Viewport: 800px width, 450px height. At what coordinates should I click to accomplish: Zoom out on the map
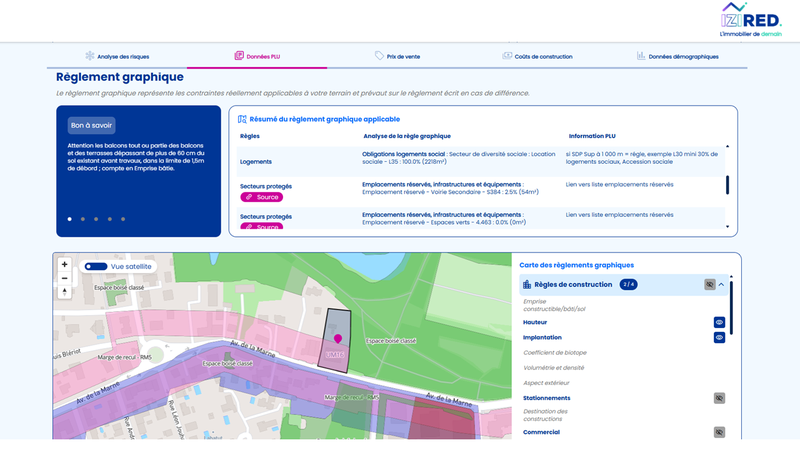coord(65,278)
